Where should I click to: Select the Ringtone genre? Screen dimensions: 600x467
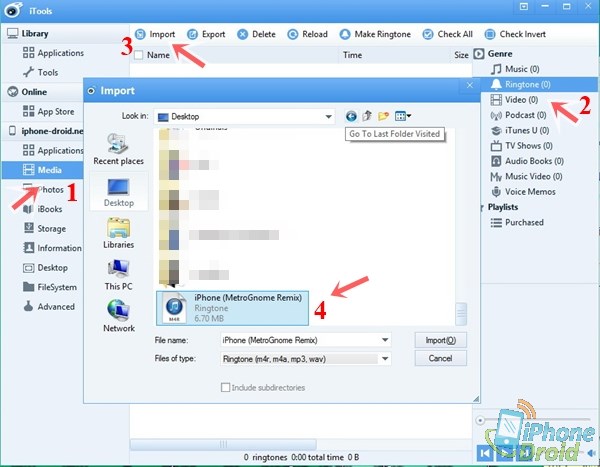(x=539, y=84)
